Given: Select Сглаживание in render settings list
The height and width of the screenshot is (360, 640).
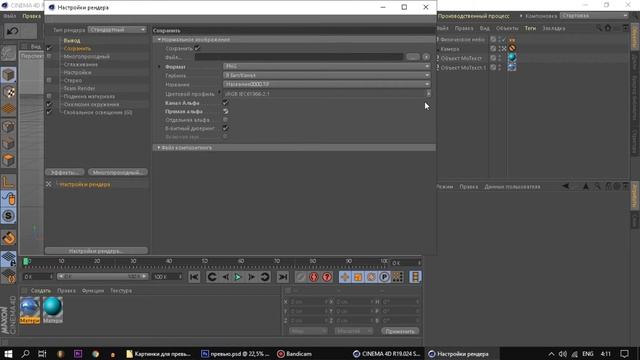Looking at the screenshot, I should tap(80, 64).
